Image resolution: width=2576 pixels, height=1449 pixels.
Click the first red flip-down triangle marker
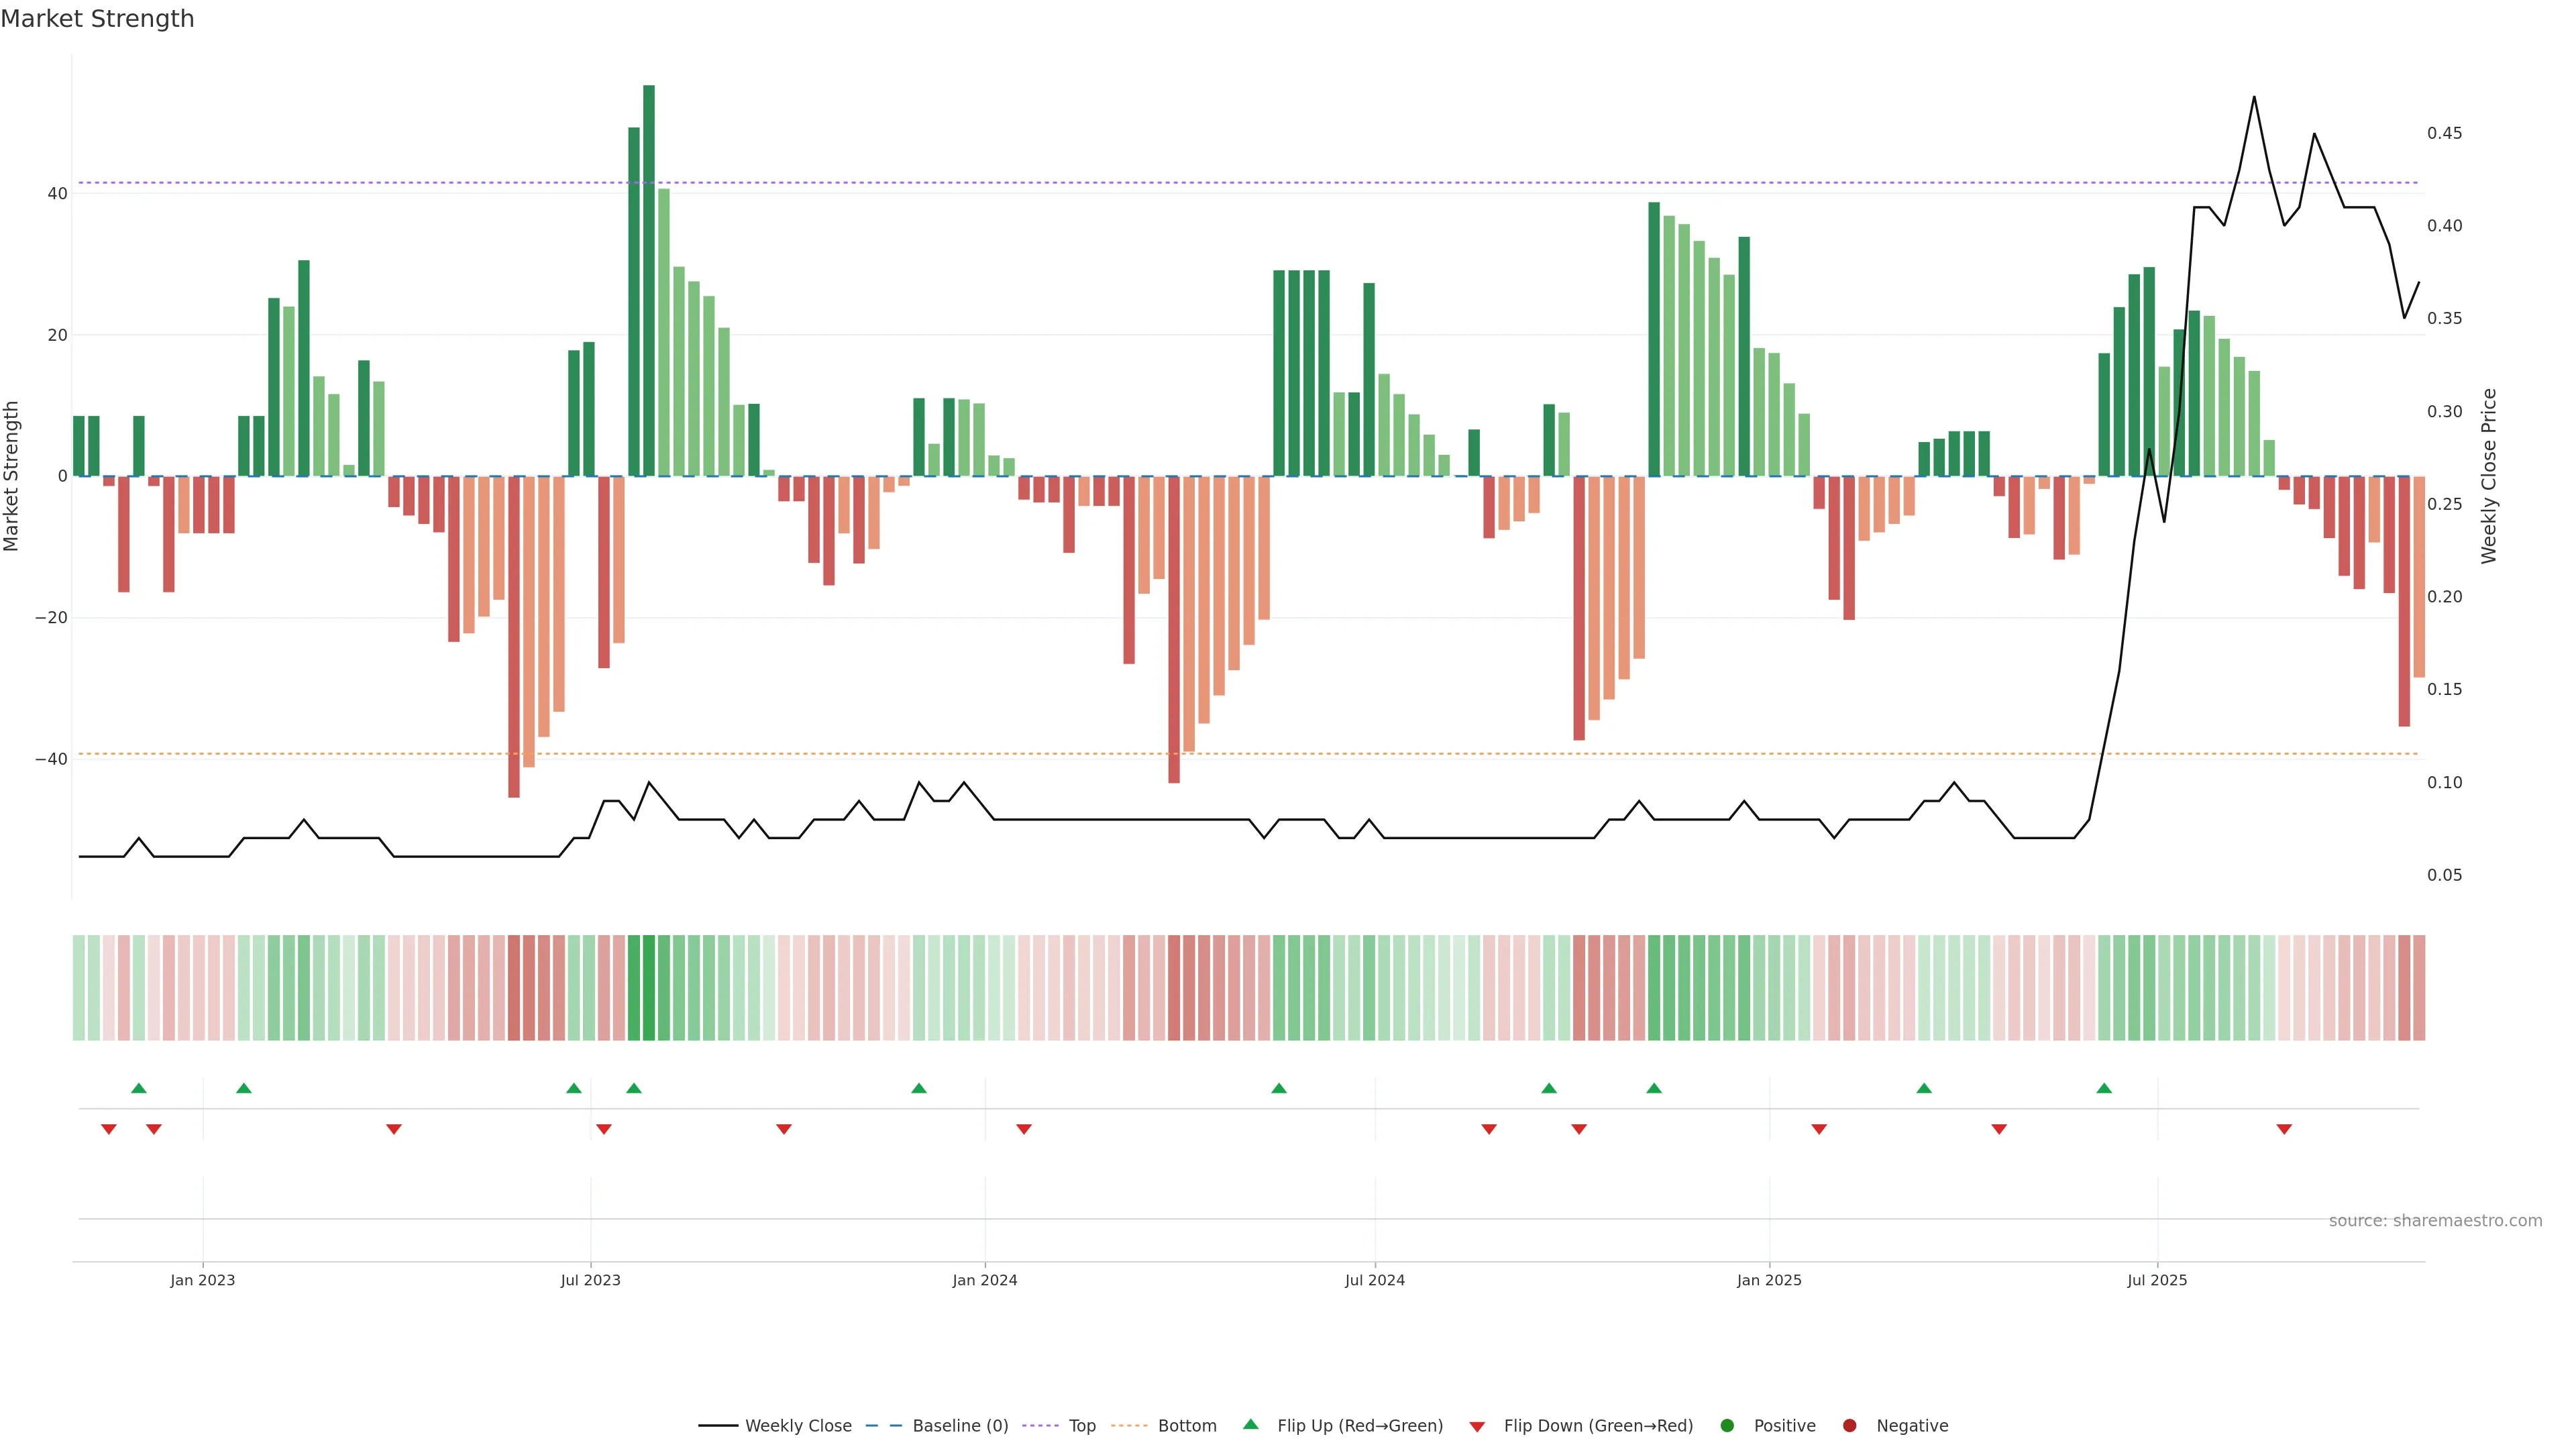pyautogui.click(x=109, y=1129)
